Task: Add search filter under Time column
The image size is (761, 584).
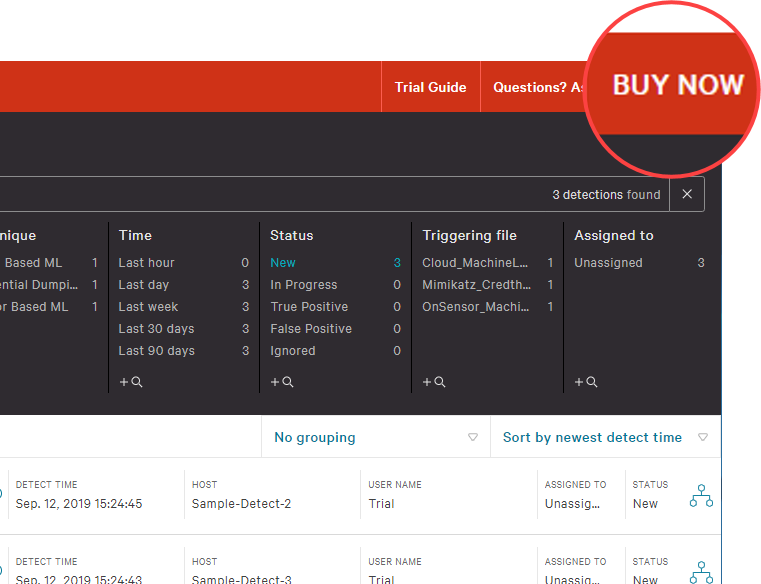Action: click(x=131, y=382)
